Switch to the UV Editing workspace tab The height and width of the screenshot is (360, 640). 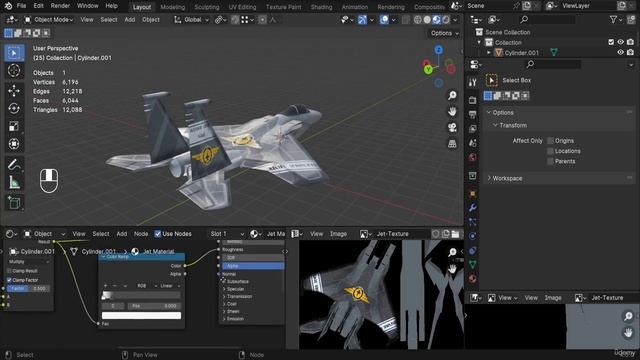tap(242, 7)
